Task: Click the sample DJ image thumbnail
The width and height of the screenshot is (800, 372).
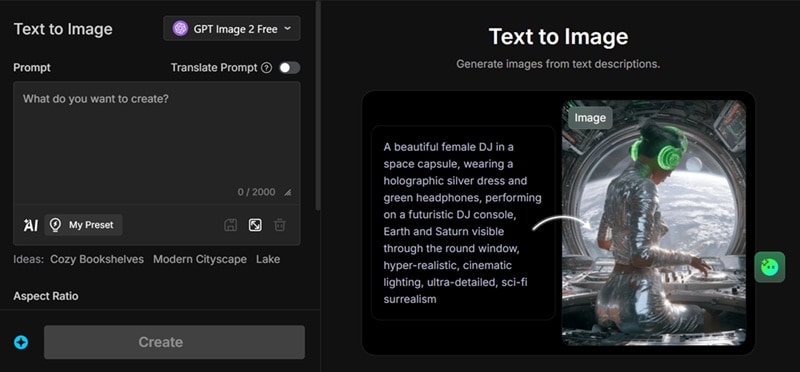Action: (x=654, y=222)
